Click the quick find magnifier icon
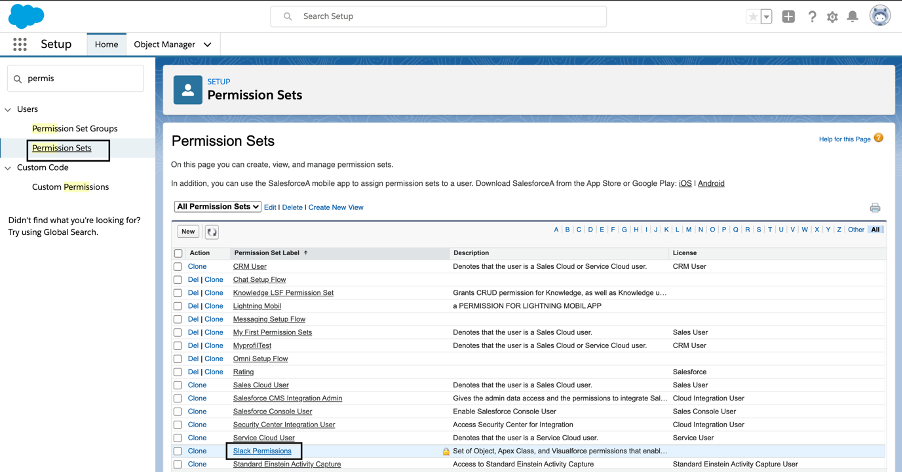This screenshot has height=472, width=902. pos(17,79)
